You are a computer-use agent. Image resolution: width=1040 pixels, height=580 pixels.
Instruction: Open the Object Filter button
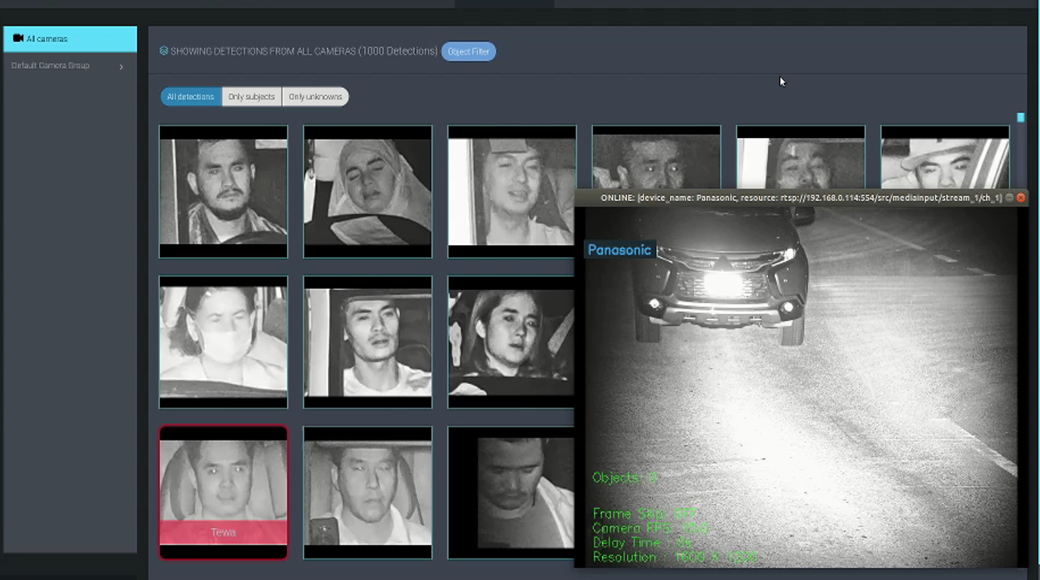click(x=468, y=51)
